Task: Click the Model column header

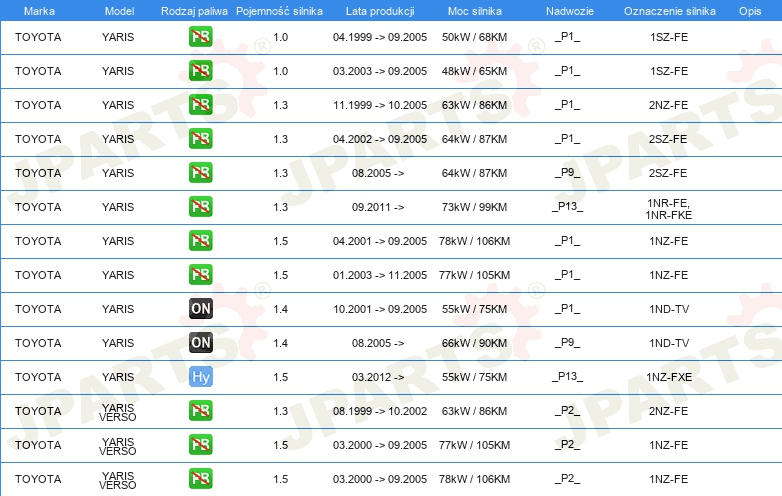Action: click(119, 11)
